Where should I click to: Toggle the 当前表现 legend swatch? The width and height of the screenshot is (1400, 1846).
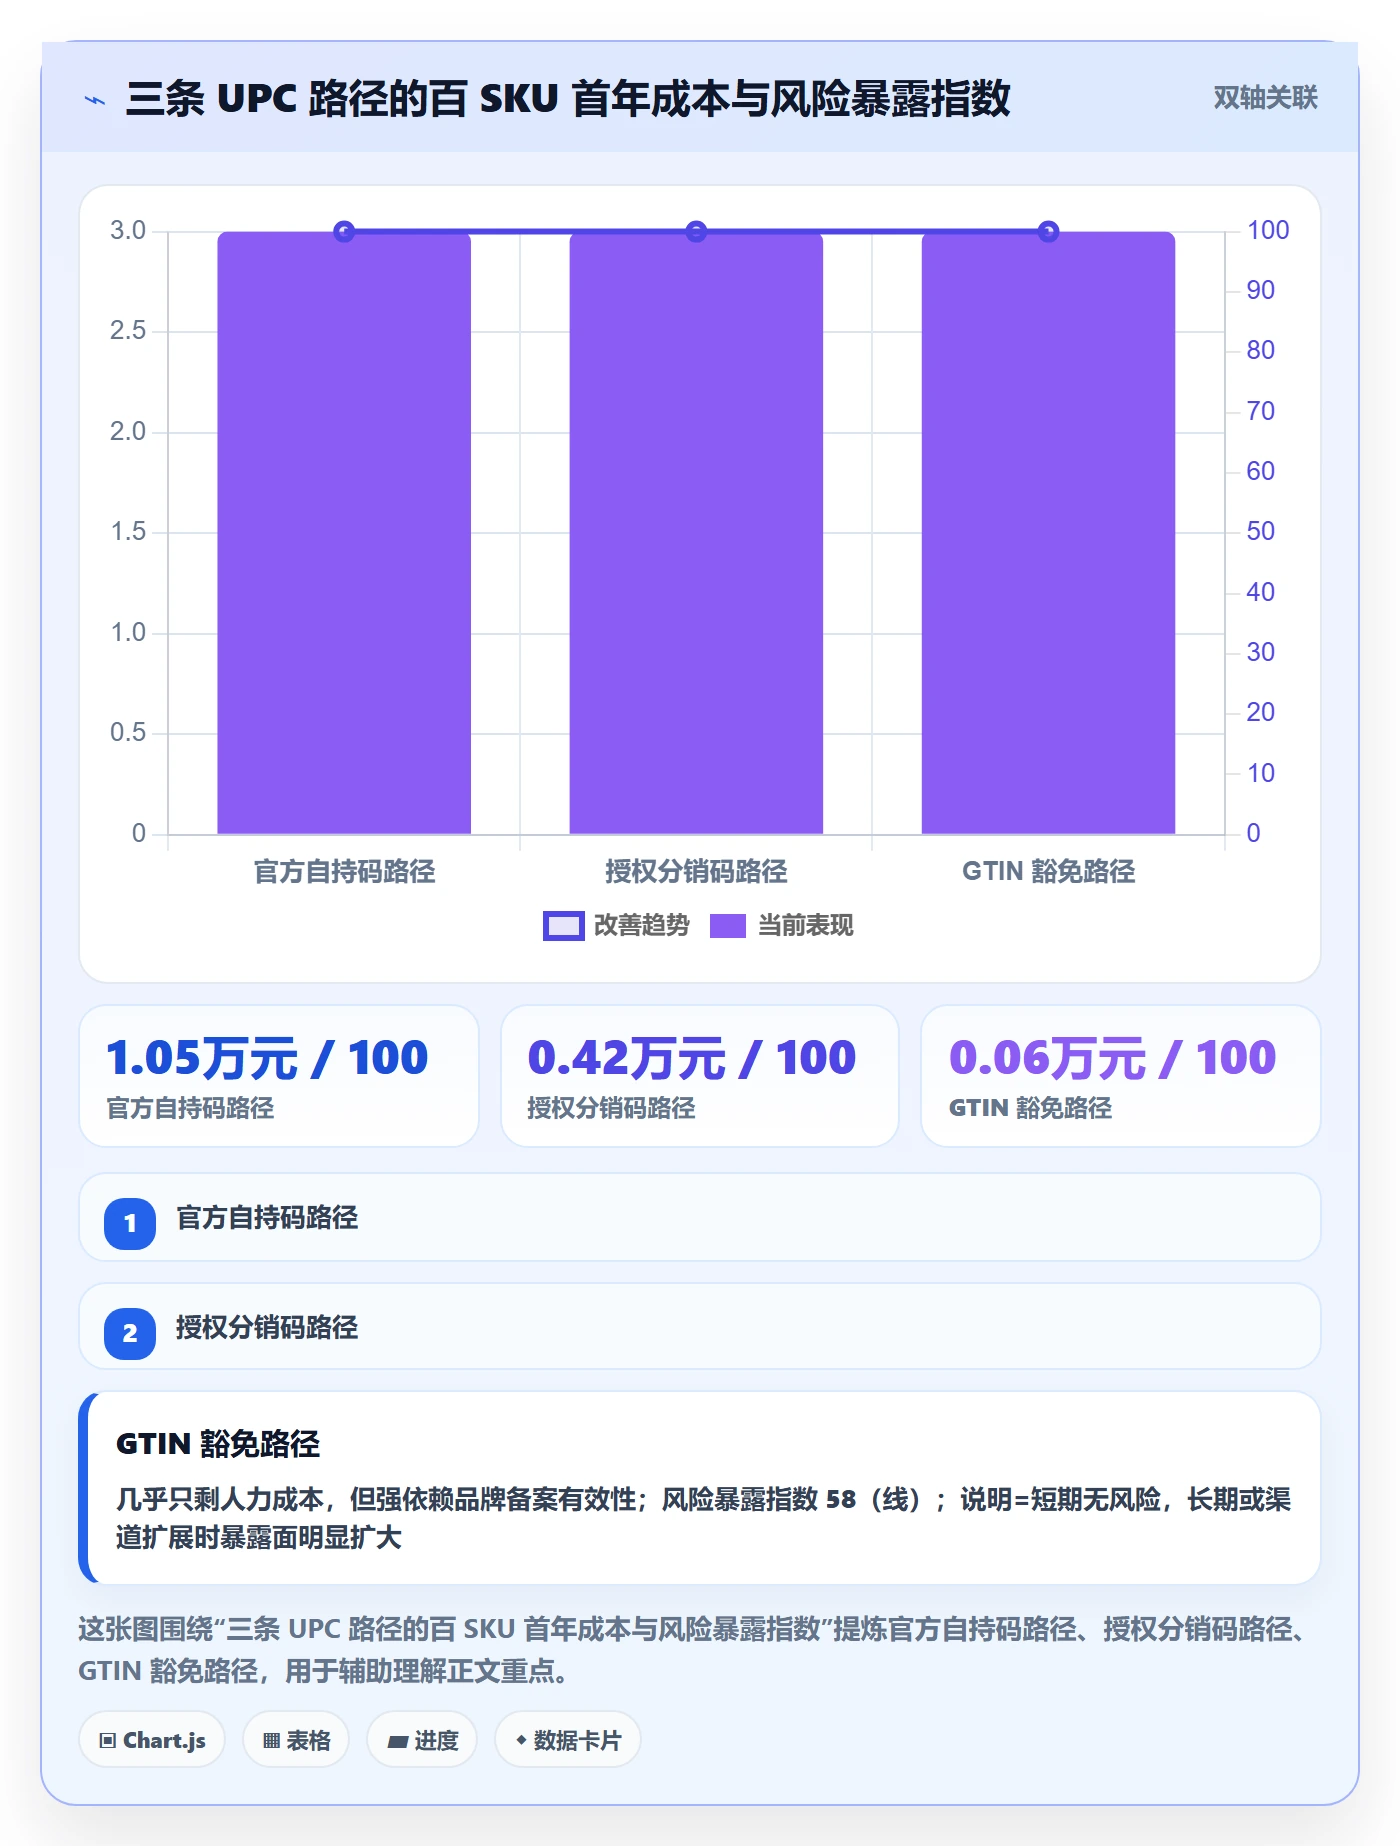pyautogui.click(x=728, y=926)
